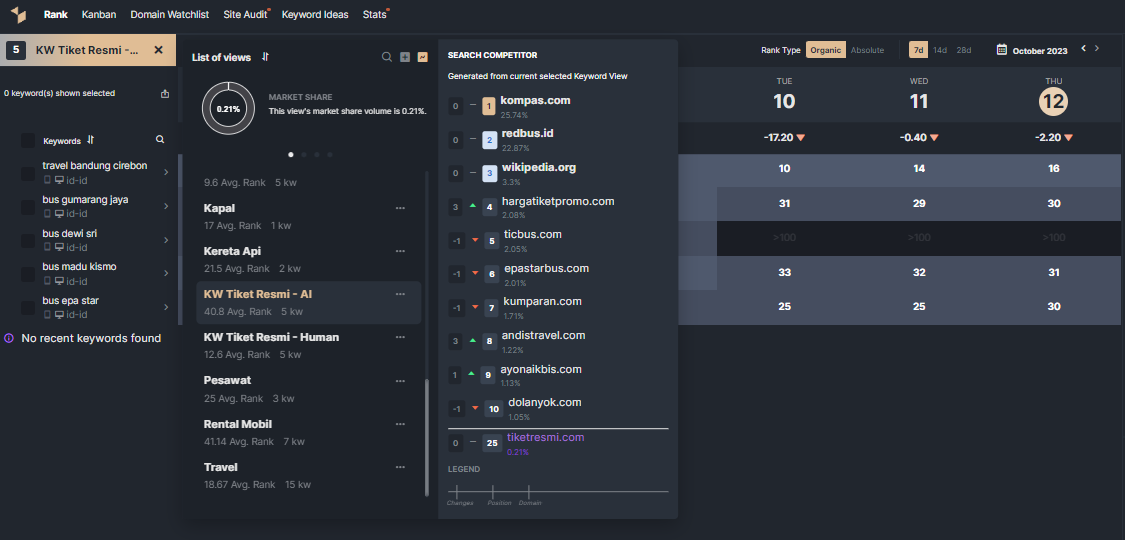Close the KW Tiket Resmi view tab

pos(159,49)
